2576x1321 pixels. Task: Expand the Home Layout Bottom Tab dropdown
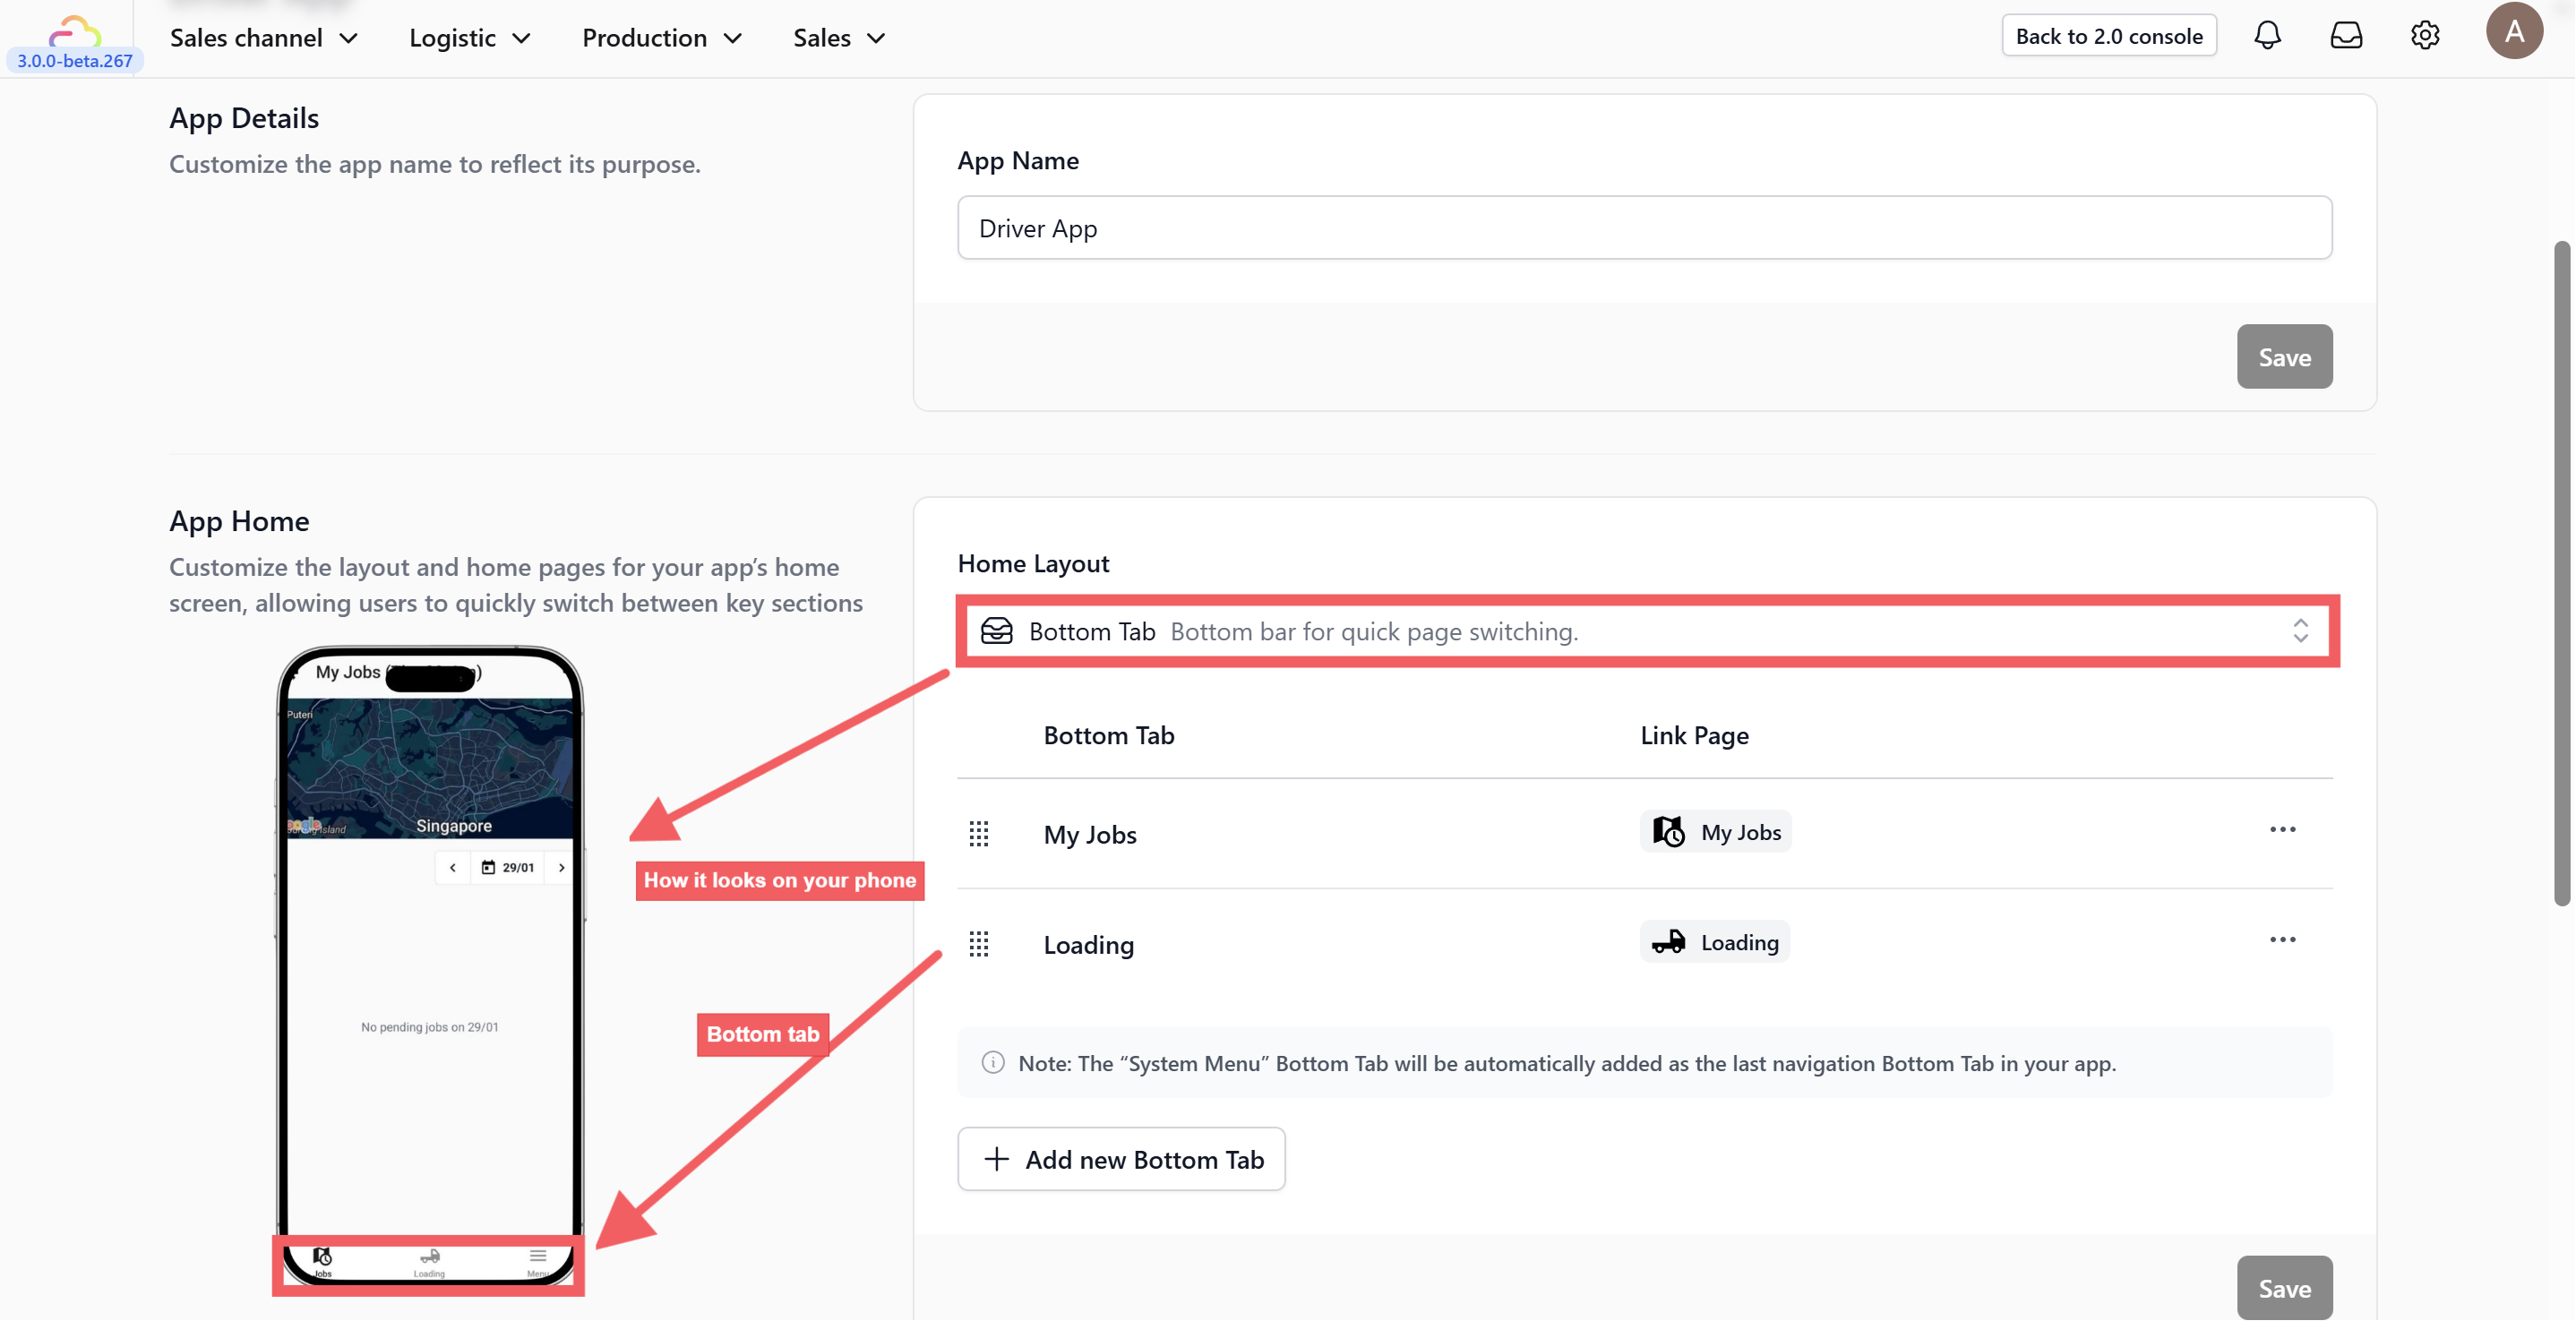pos(1647,631)
